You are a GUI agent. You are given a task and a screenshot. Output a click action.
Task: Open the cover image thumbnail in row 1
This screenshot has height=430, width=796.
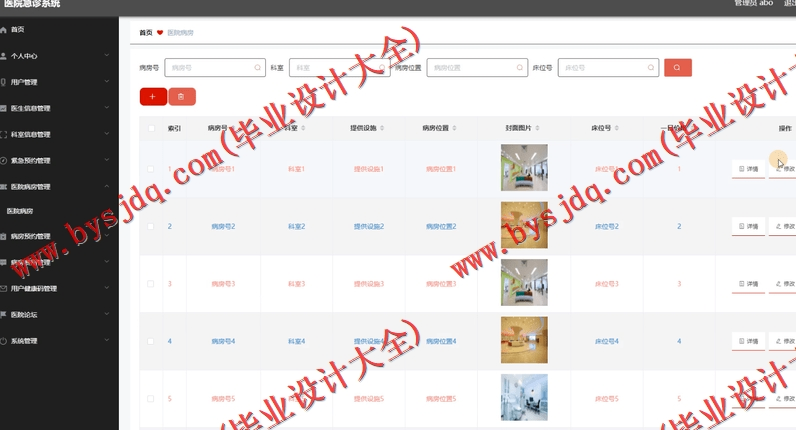(x=524, y=168)
